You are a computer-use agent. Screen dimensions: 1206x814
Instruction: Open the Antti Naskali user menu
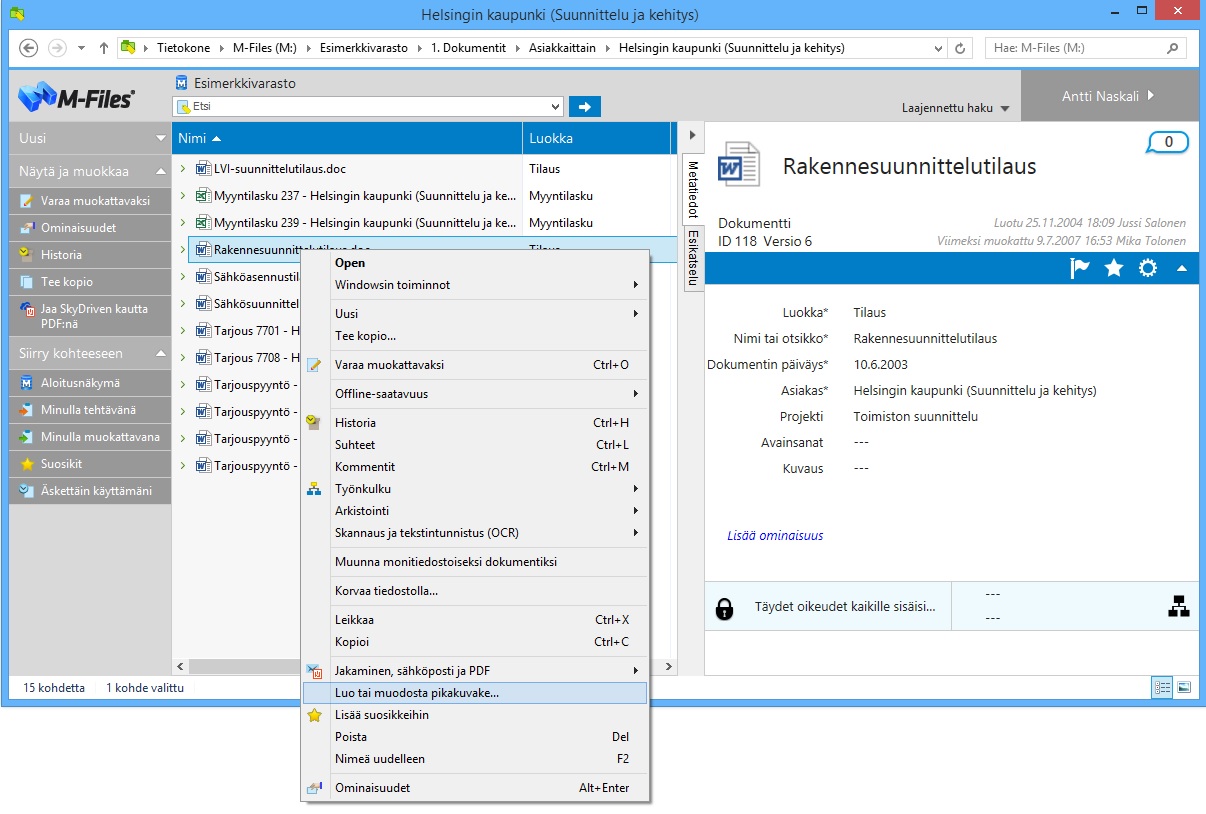click(x=1108, y=96)
